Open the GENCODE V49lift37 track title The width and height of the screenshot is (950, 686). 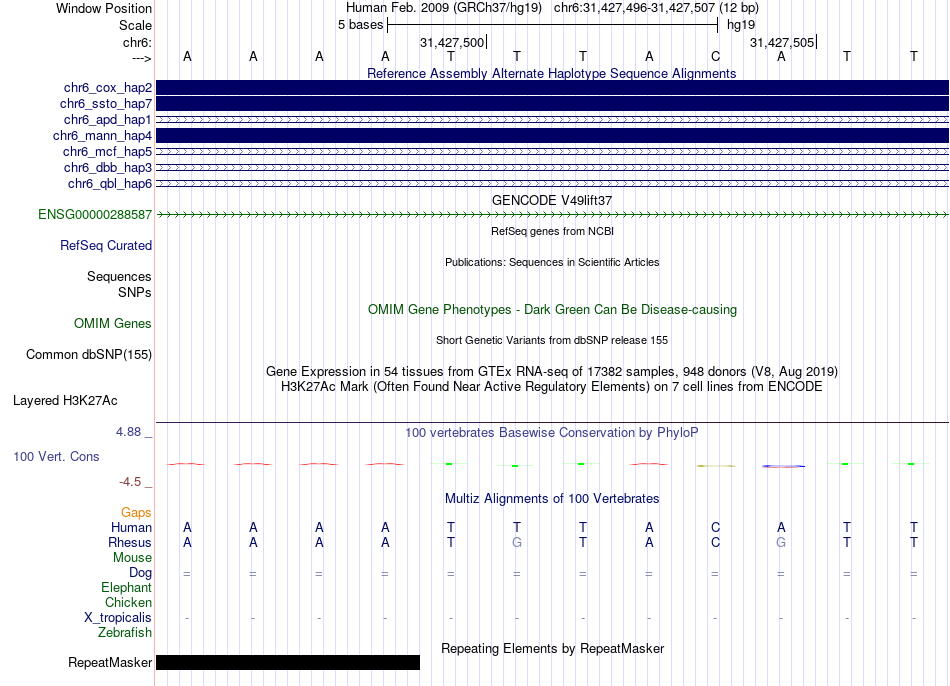pyautogui.click(x=552, y=200)
